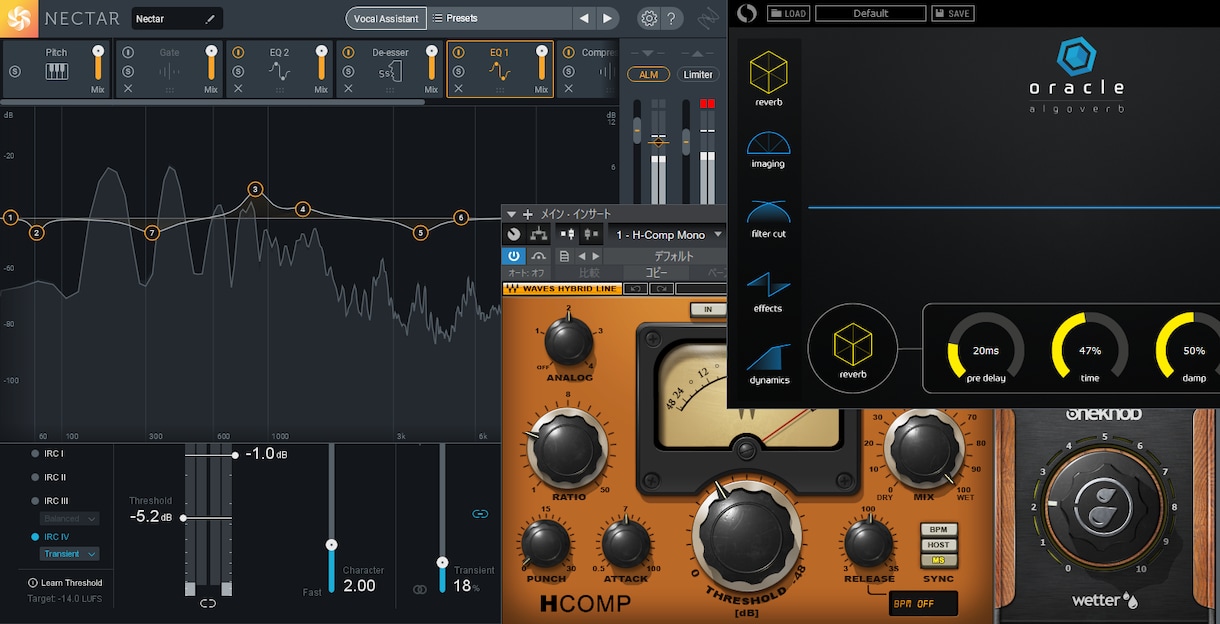Open Nectar help question mark
Image resolution: width=1220 pixels, height=624 pixels.
pos(672,18)
